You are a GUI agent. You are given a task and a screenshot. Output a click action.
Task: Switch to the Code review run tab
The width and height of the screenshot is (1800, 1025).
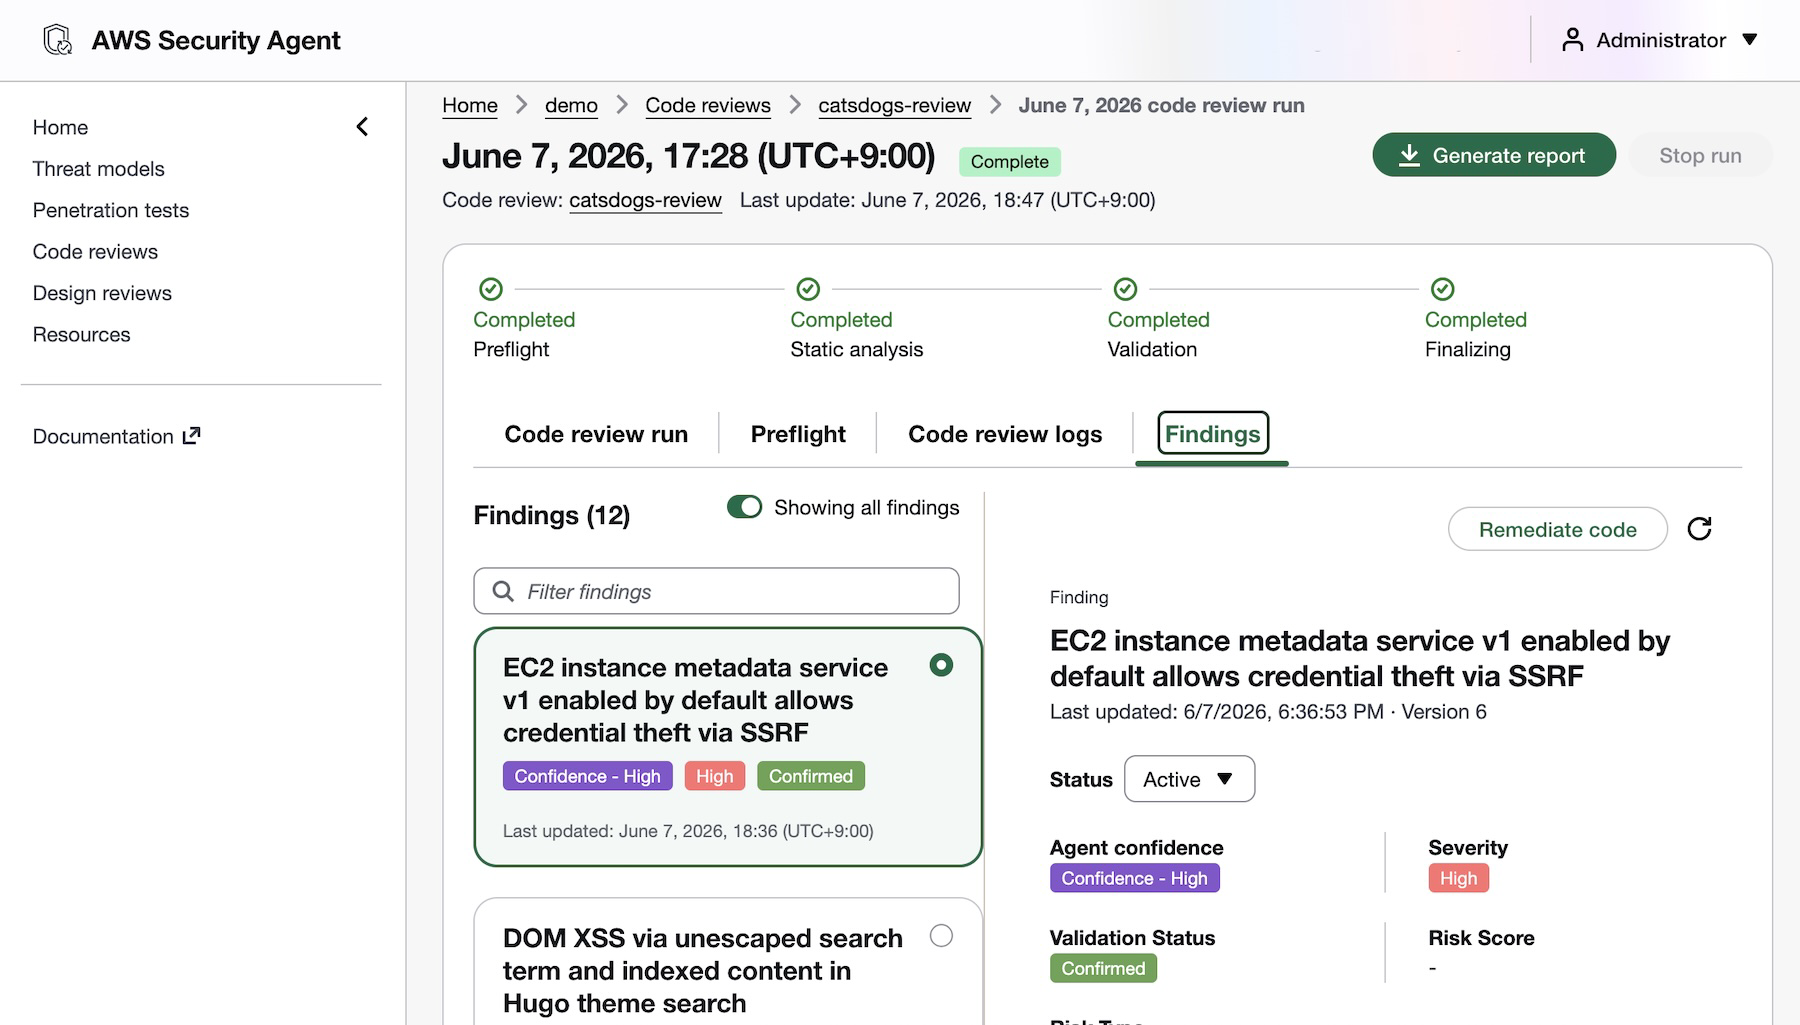click(596, 434)
